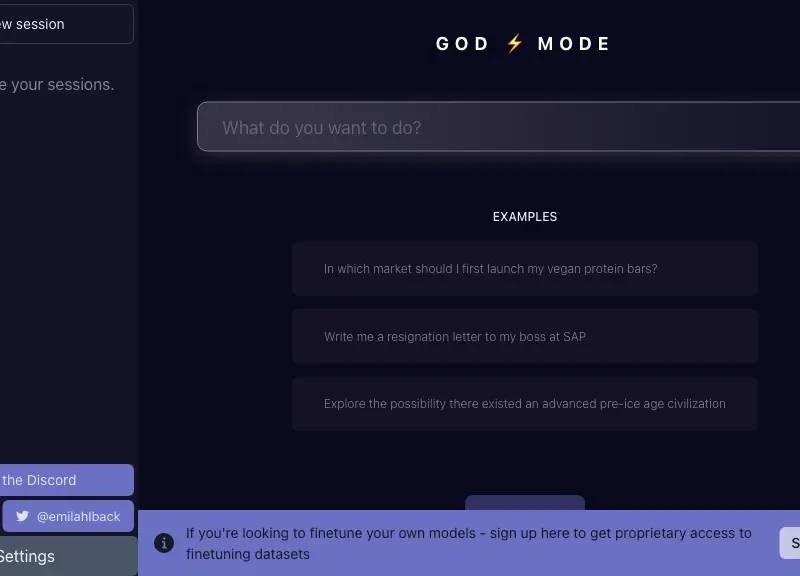Open the @emilahlback Twitter profile link
Viewport: 800px width, 576px height.
pyautogui.click(x=67, y=516)
